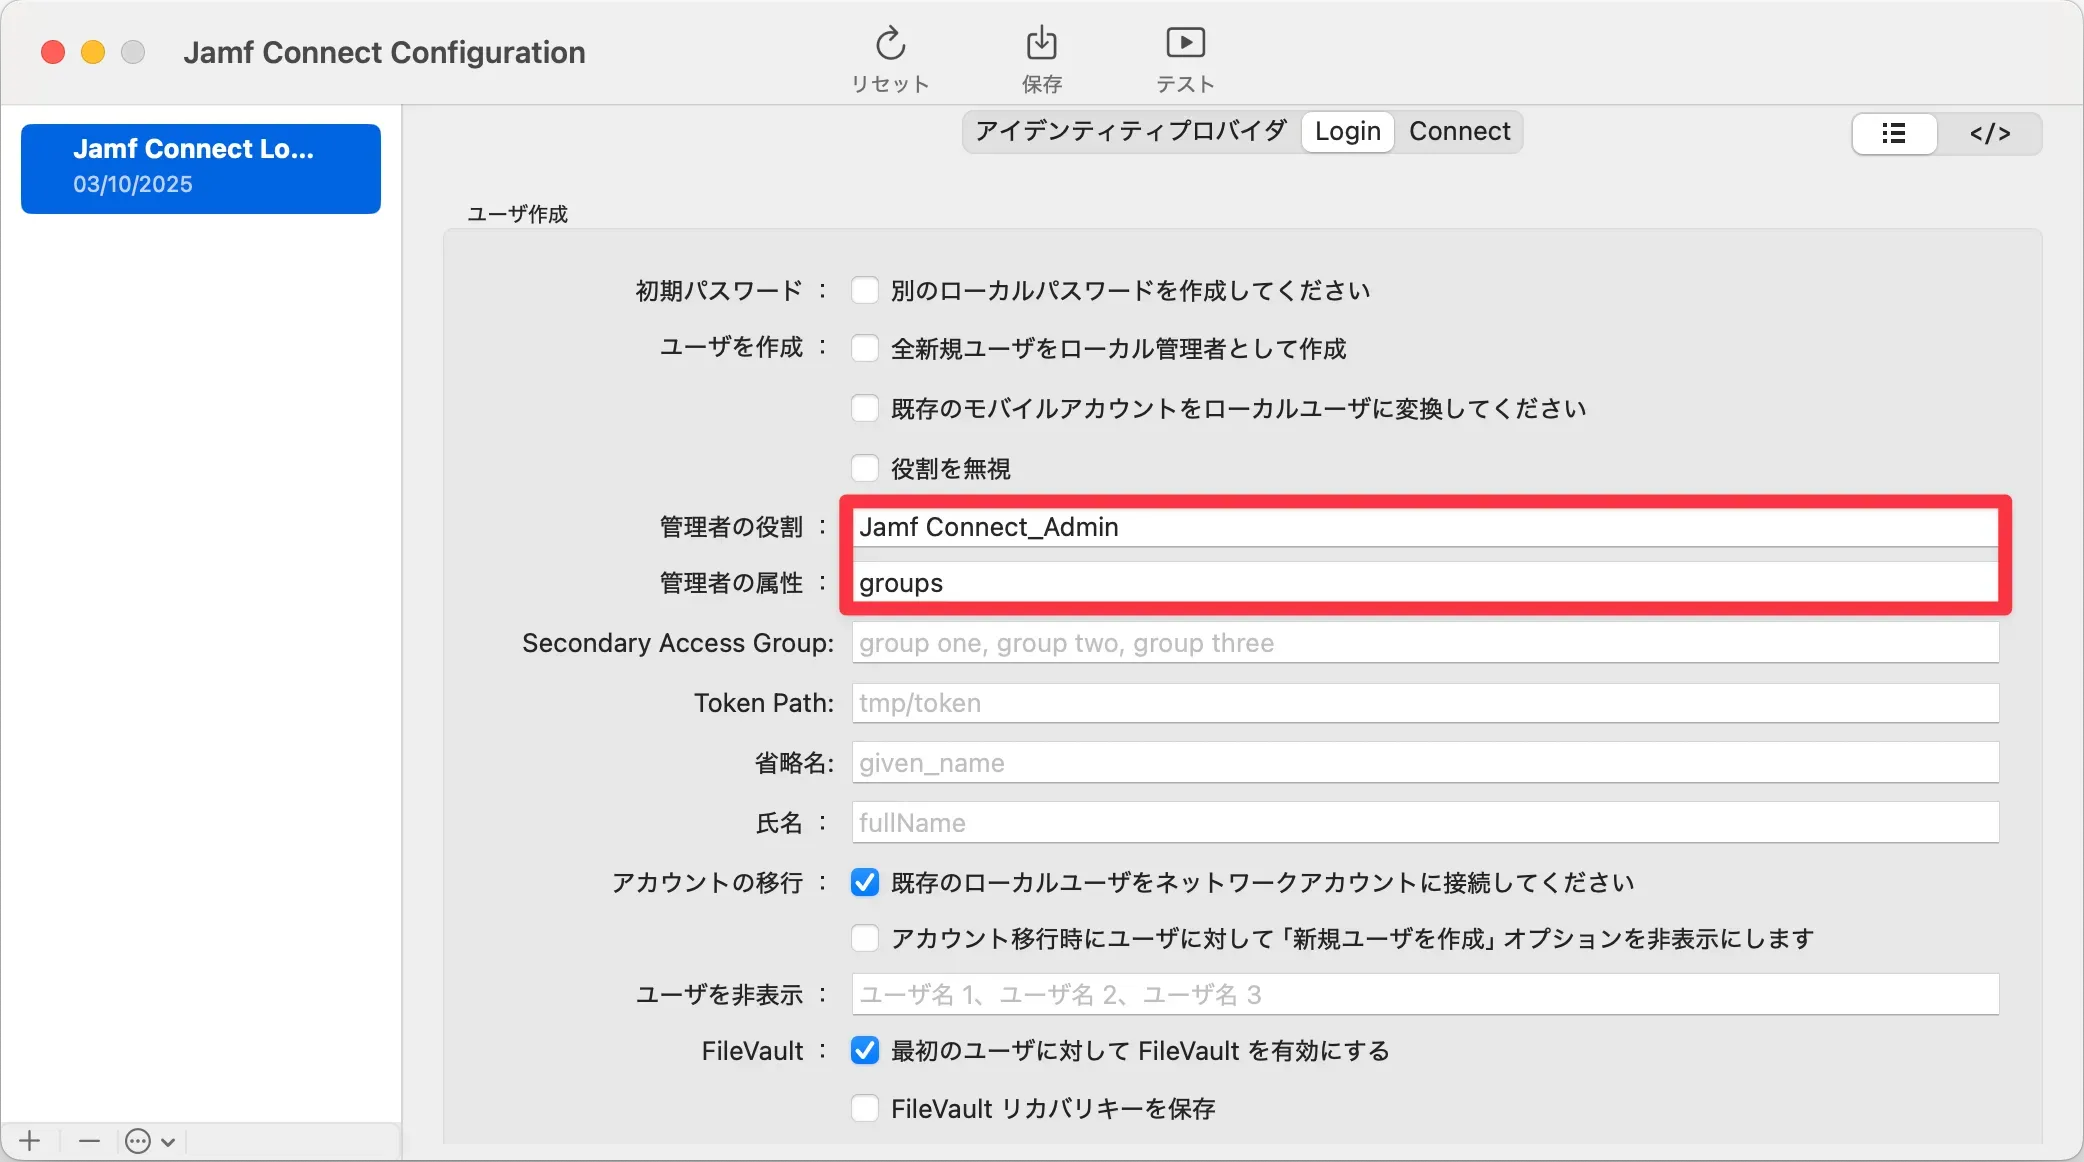Image resolution: width=2084 pixels, height=1162 pixels.
Task: Switch to the Connect tab
Action: point(1459,132)
